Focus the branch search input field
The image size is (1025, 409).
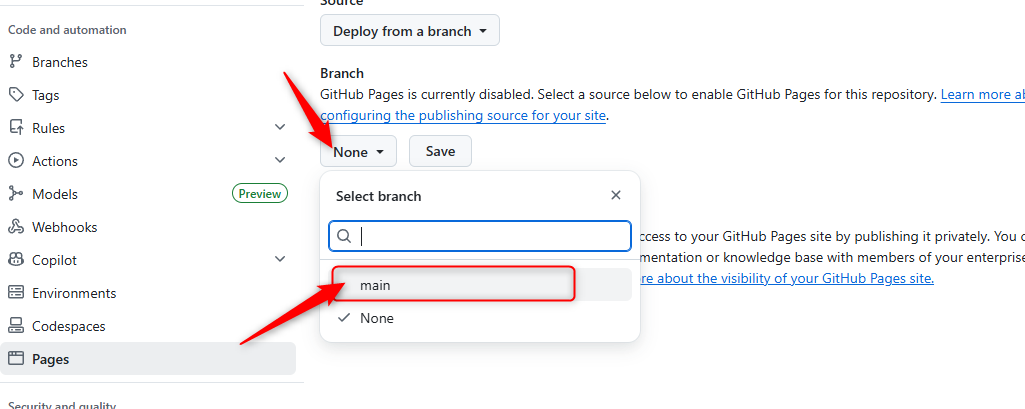tap(490, 236)
